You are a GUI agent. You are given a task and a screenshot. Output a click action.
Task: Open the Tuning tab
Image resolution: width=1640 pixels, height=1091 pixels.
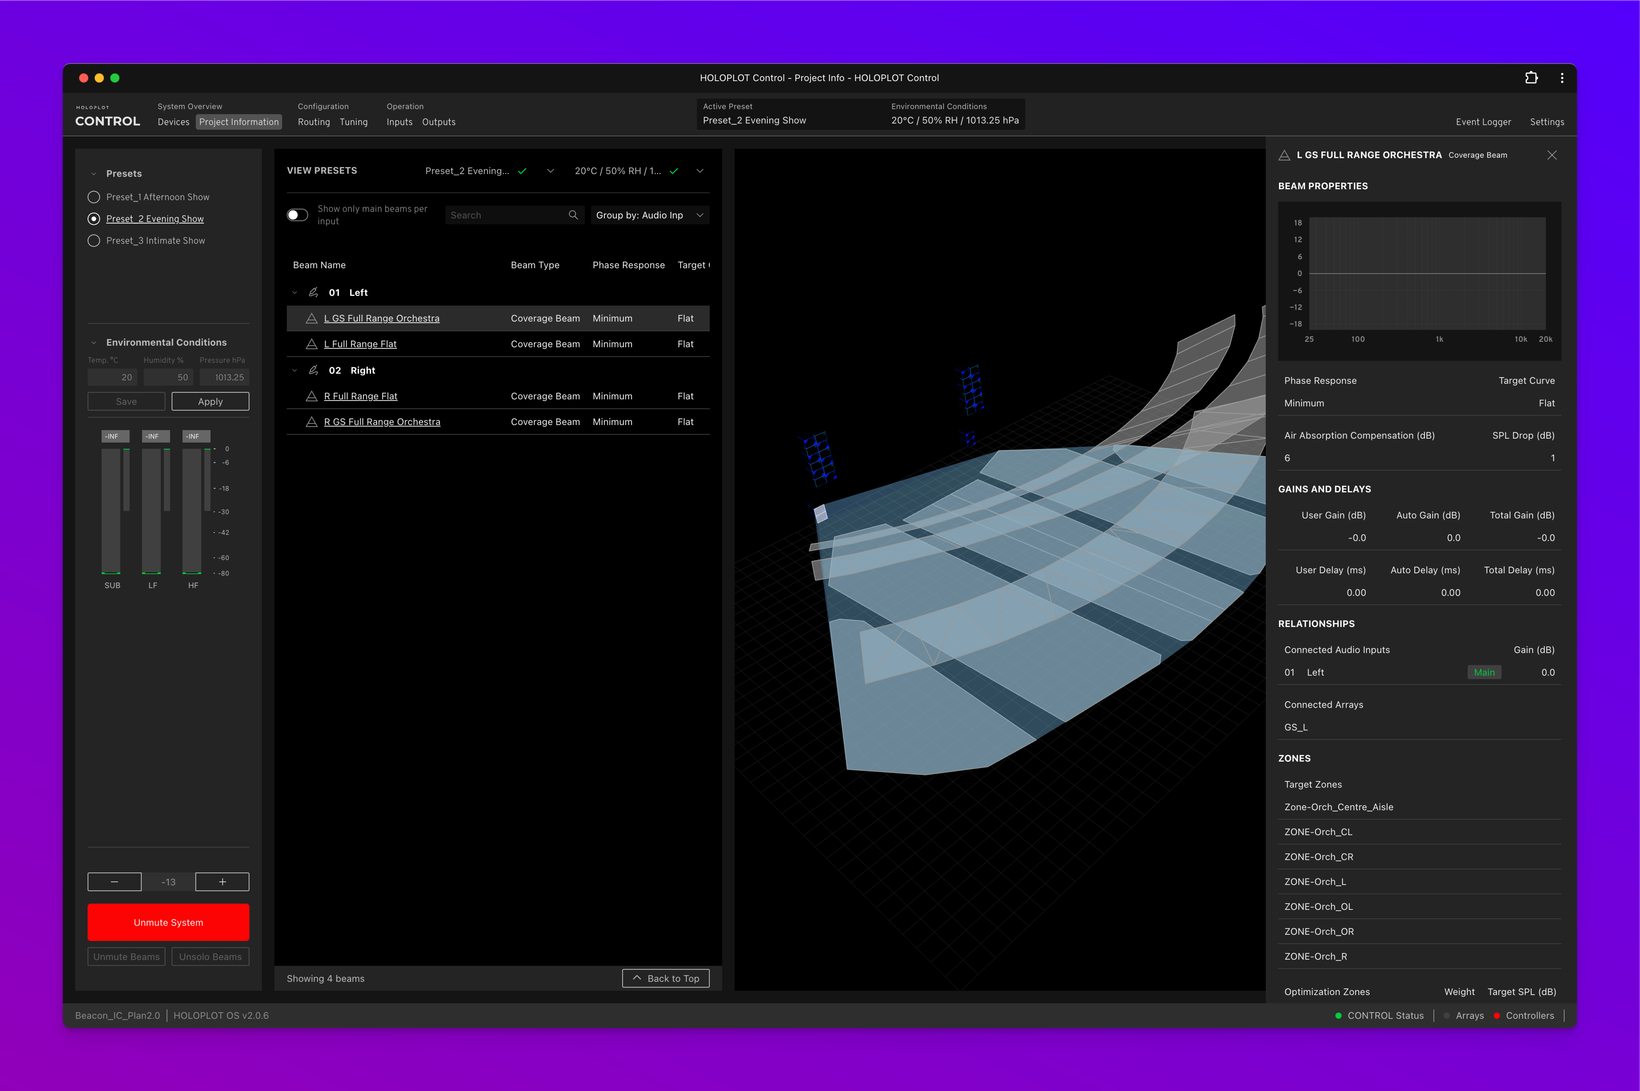[354, 122]
